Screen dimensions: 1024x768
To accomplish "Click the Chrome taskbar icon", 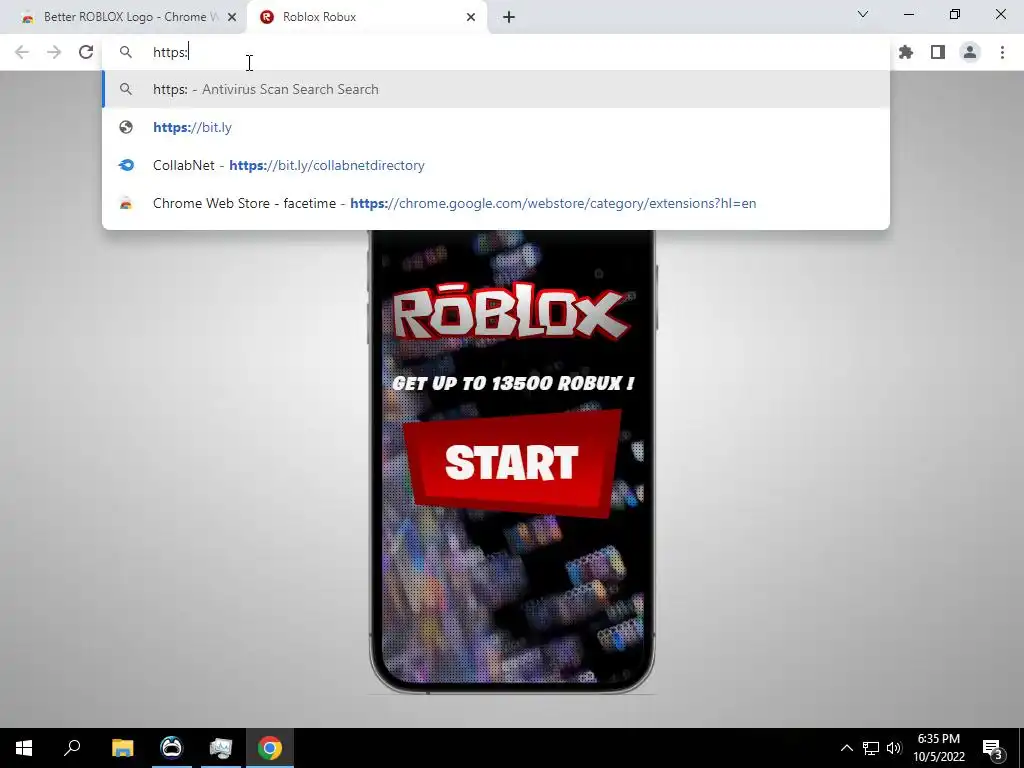I will click(x=270, y=748).
